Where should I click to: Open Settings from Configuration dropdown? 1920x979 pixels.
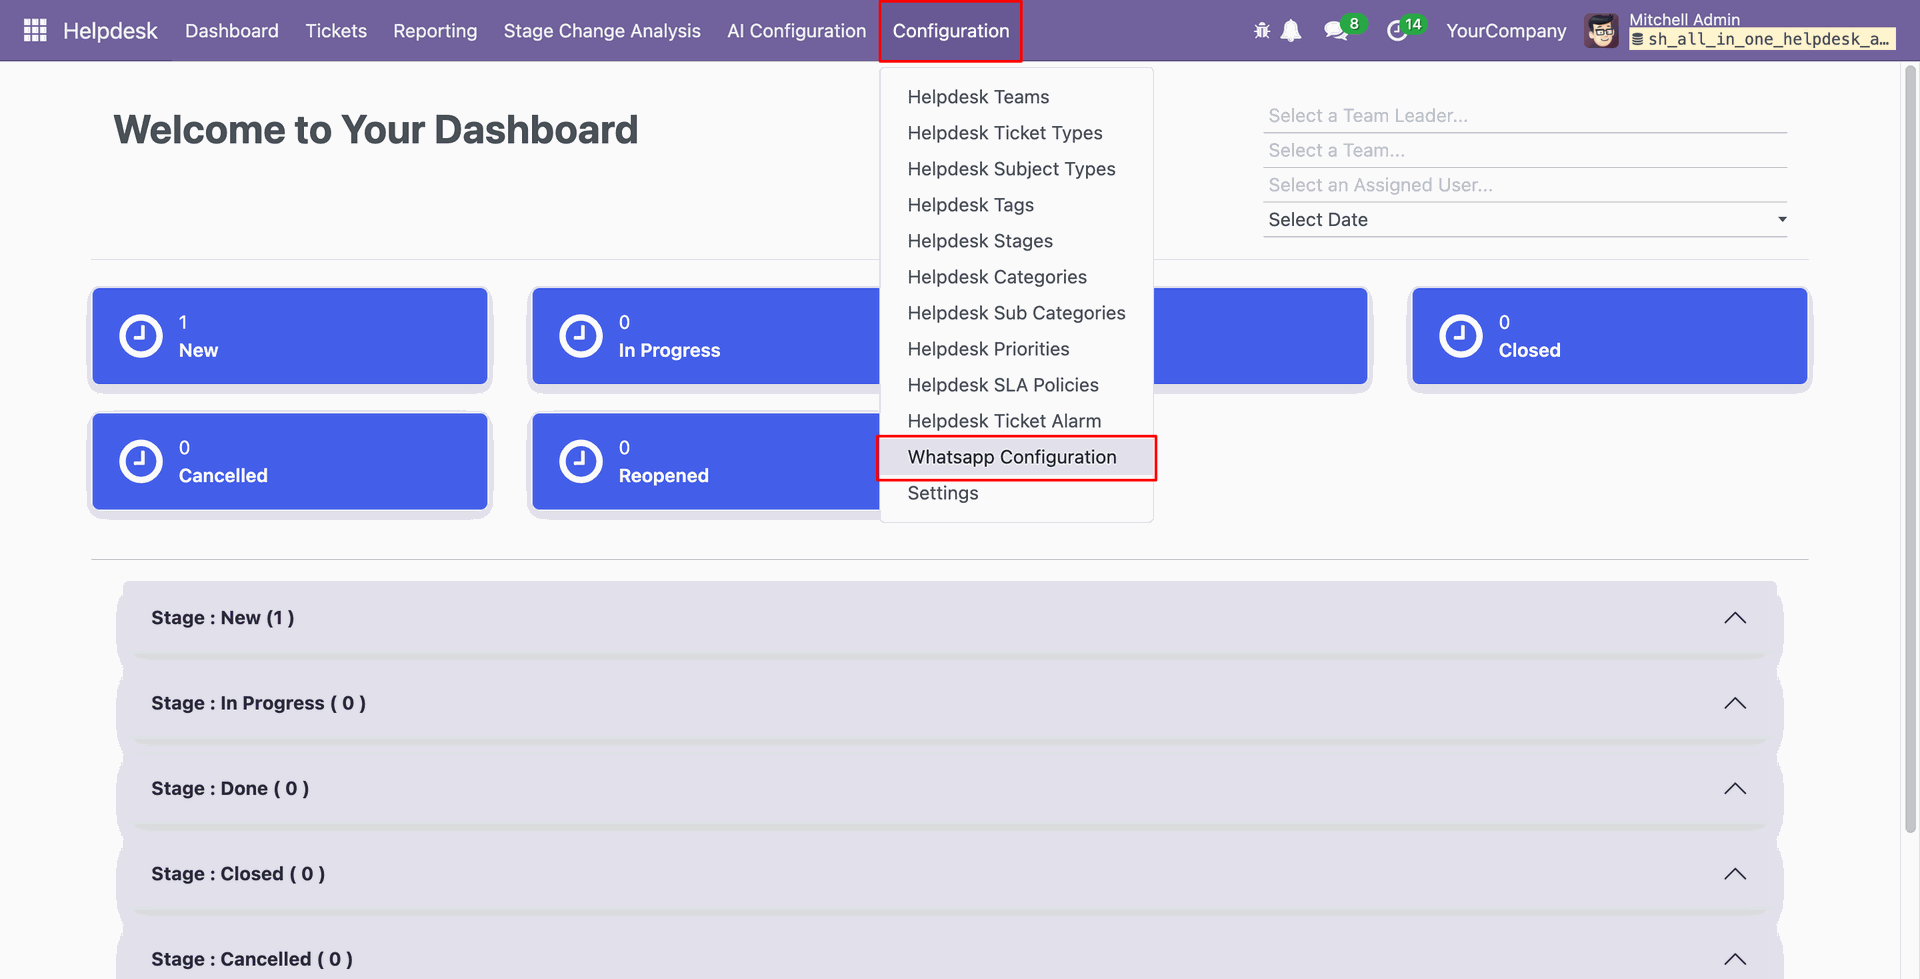pyautogui.click(x=1017, y=493)
